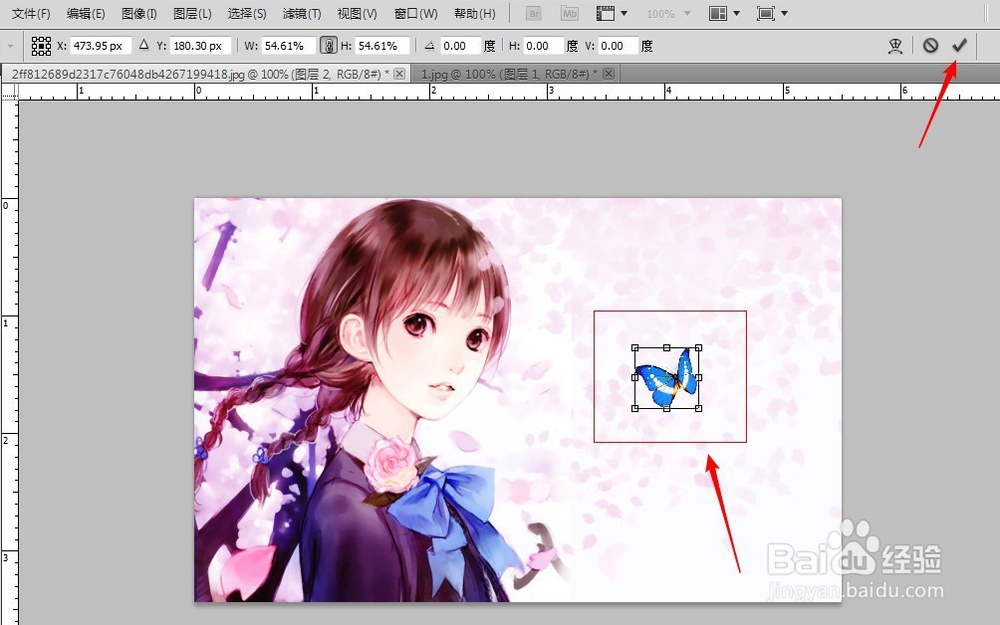Open the 图层(L) menu

(192, 13)
